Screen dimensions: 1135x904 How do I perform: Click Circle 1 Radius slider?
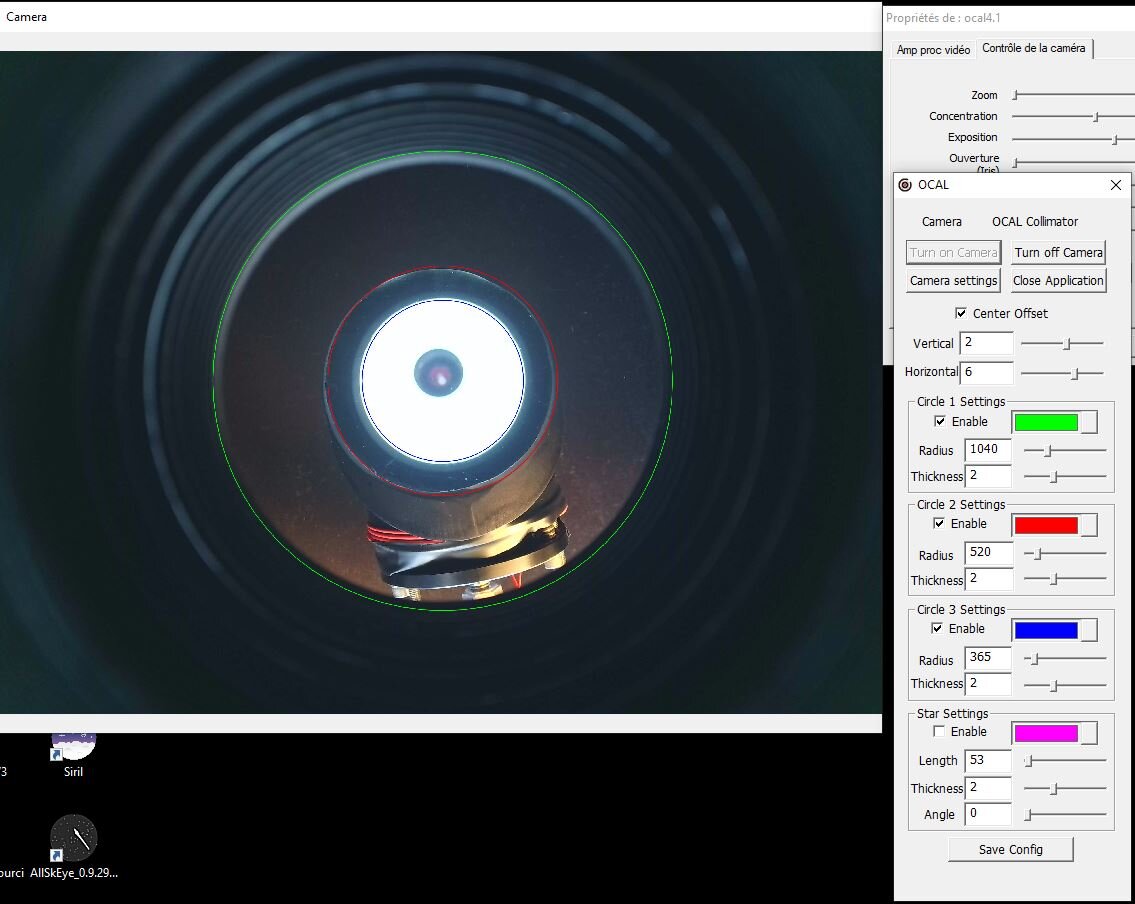(x=1065, y=450)
